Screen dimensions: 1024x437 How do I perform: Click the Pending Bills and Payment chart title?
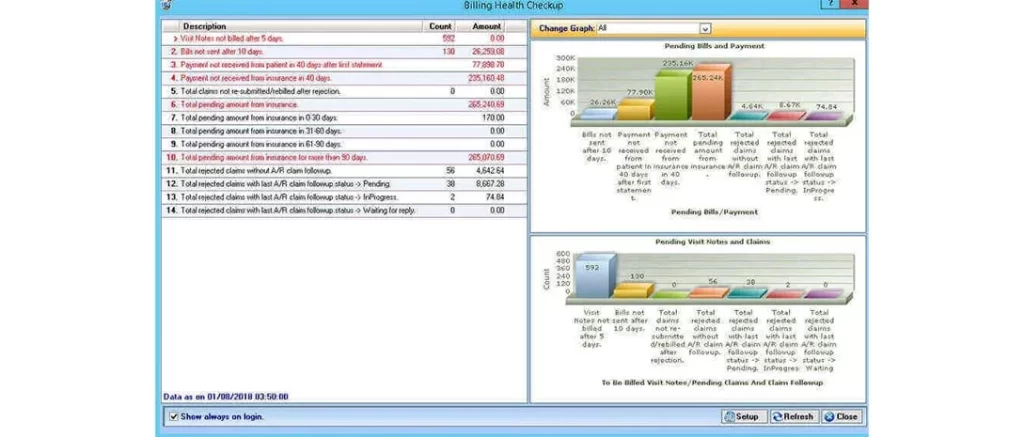(714, 46)
